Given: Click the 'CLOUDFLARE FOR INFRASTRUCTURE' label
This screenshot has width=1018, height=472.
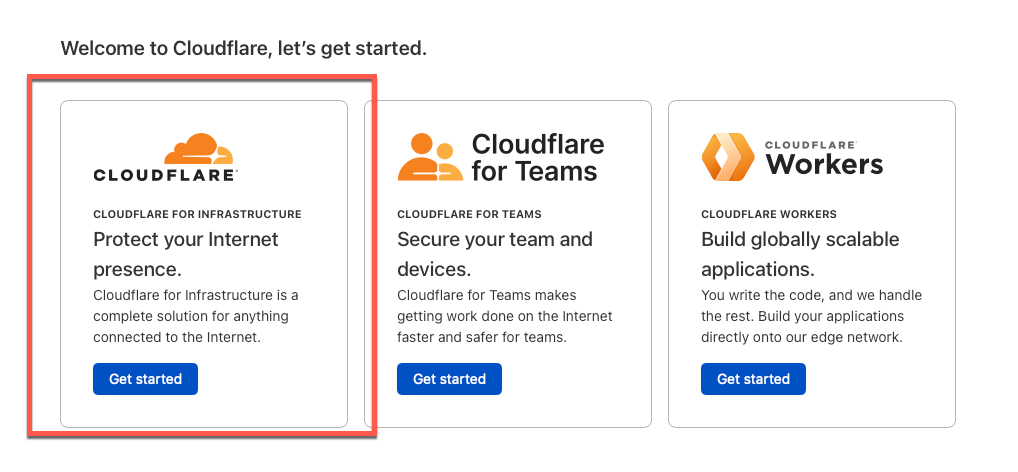Looking at the screenshot, I should click(x=197, y=214).
